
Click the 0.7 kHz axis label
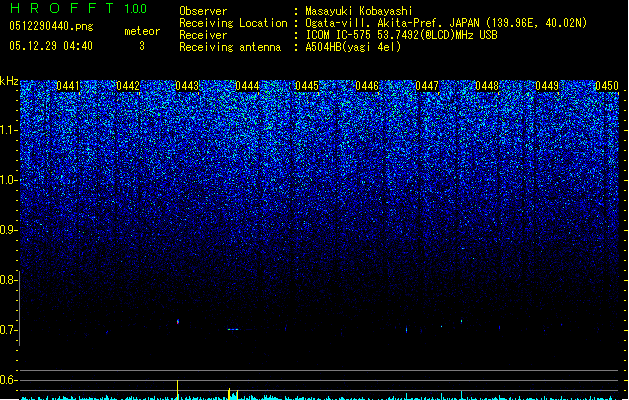pyautogui.click(x=8, y=330)
